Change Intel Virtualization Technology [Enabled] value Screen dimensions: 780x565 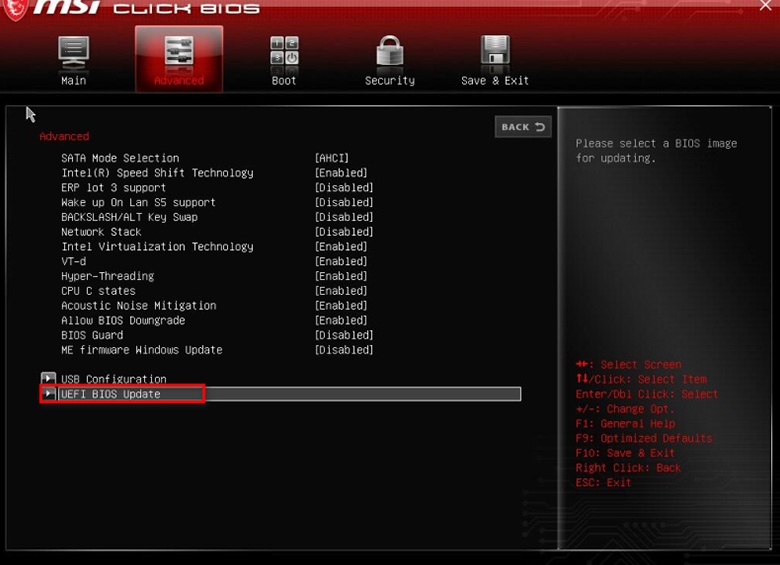click(x=341, y=247)
